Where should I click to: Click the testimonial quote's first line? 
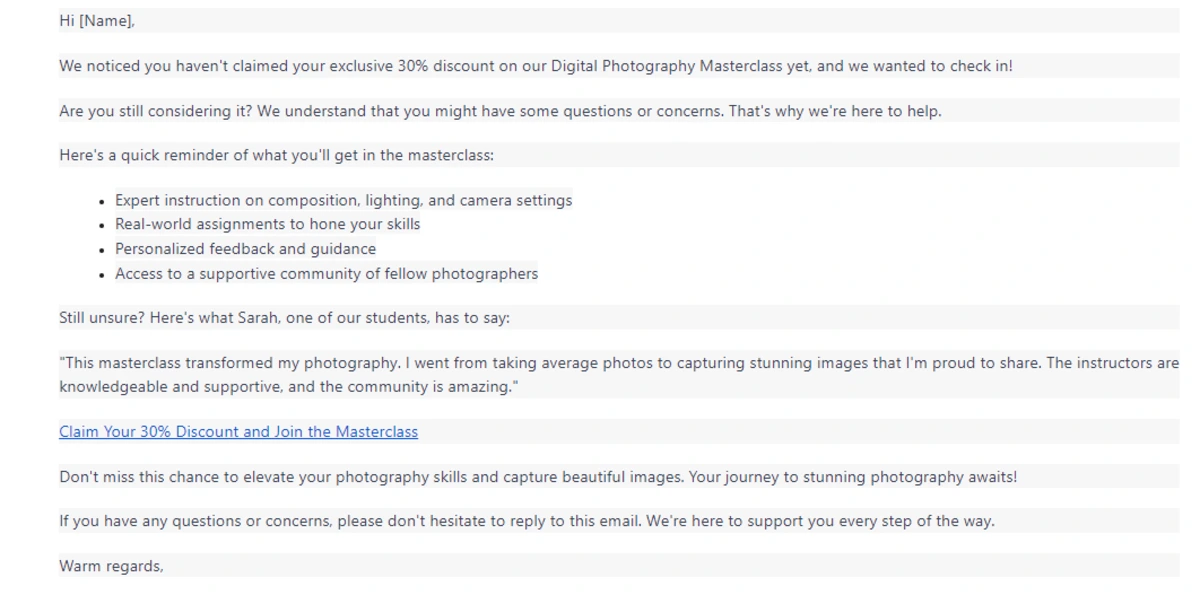point(619,363)
